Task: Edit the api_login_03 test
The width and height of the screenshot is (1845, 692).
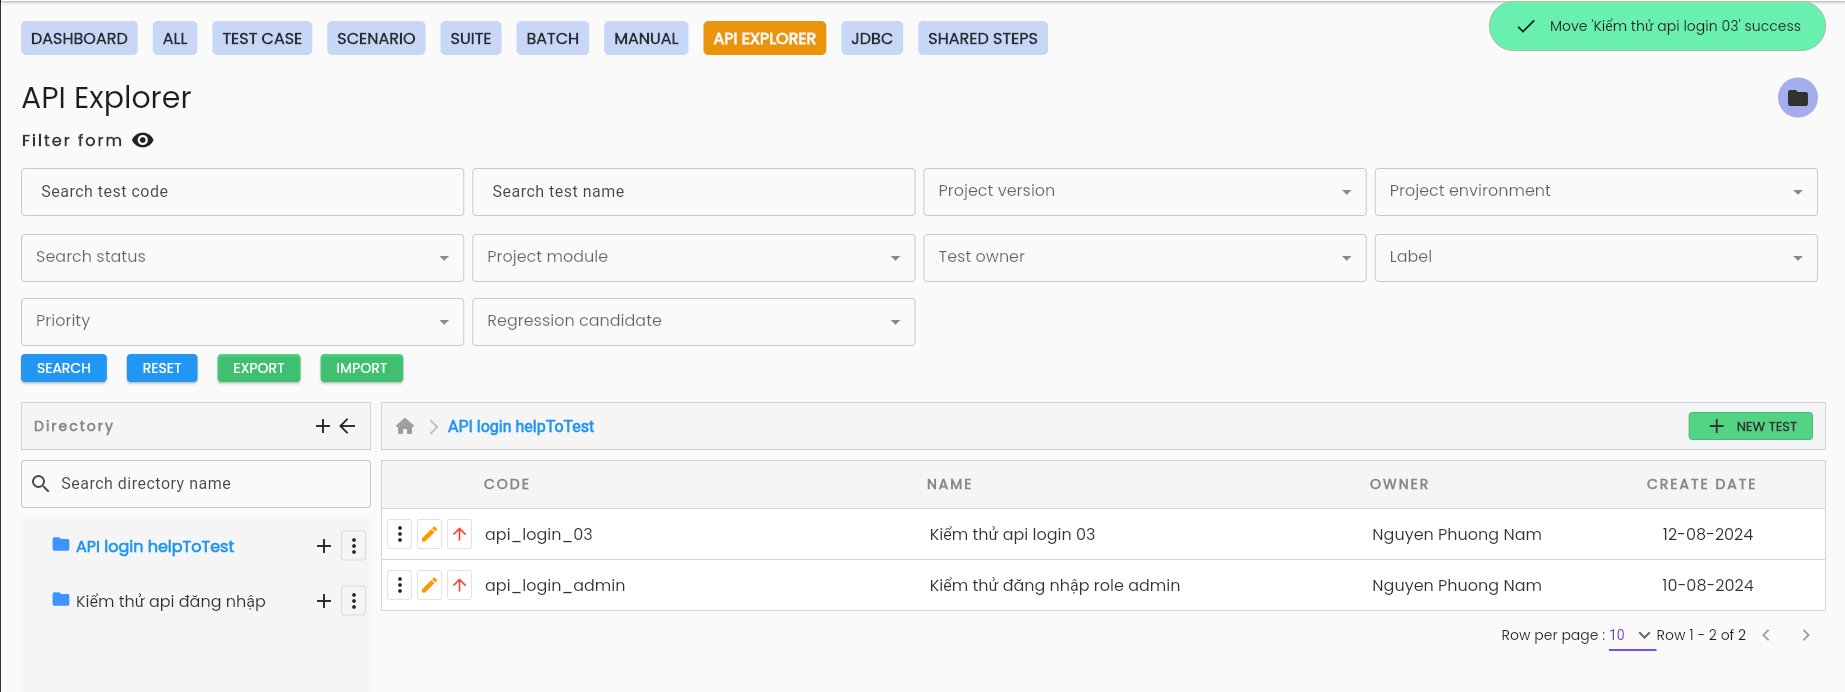Action: (430, 534)
